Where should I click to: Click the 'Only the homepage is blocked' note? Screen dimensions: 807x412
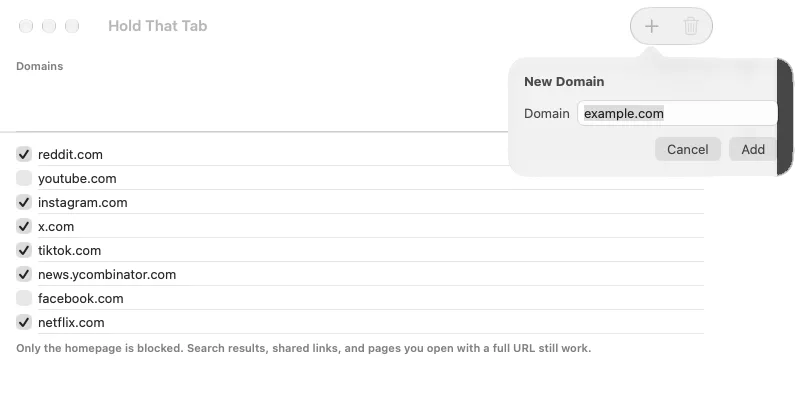tap(304, 348)
